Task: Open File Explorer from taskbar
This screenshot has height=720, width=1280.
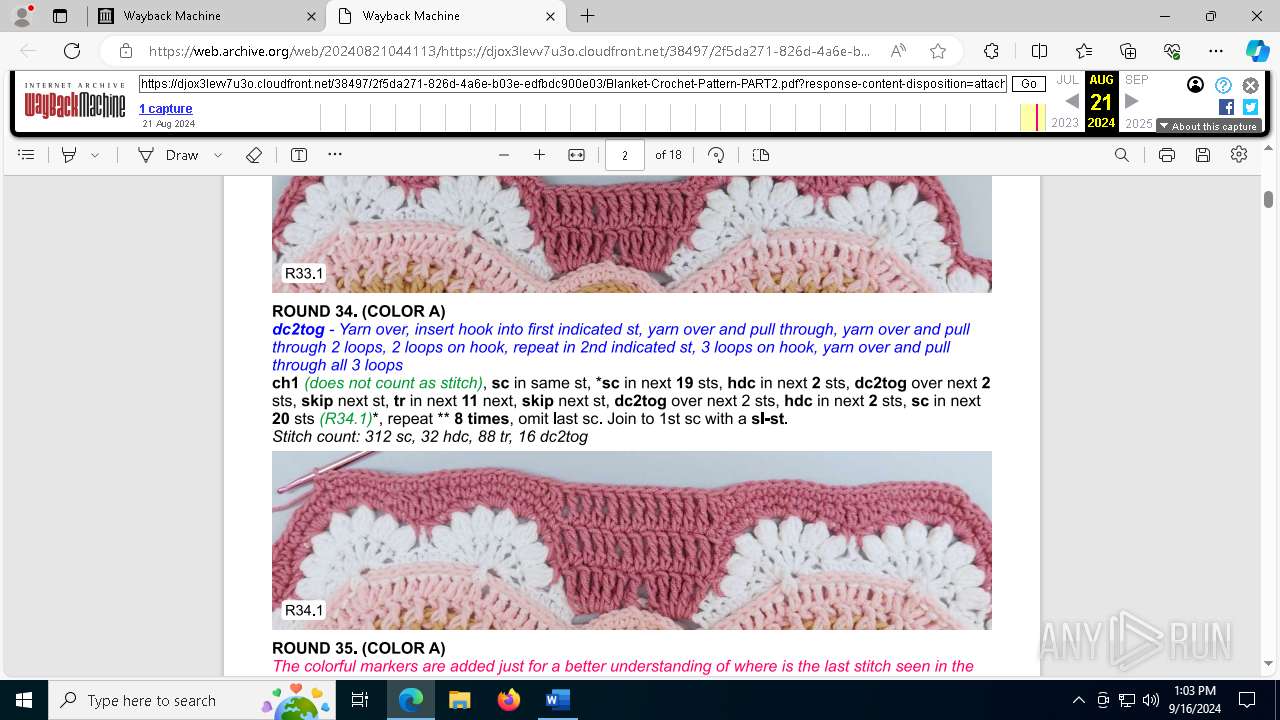Action: (x=459, y=700)
